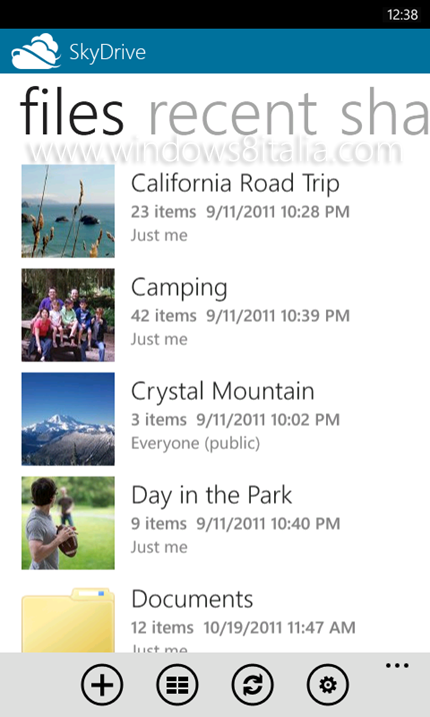Open the Day in the Park album
The width and height of the screenshot is (430, 717).
(x=211, y=496)
